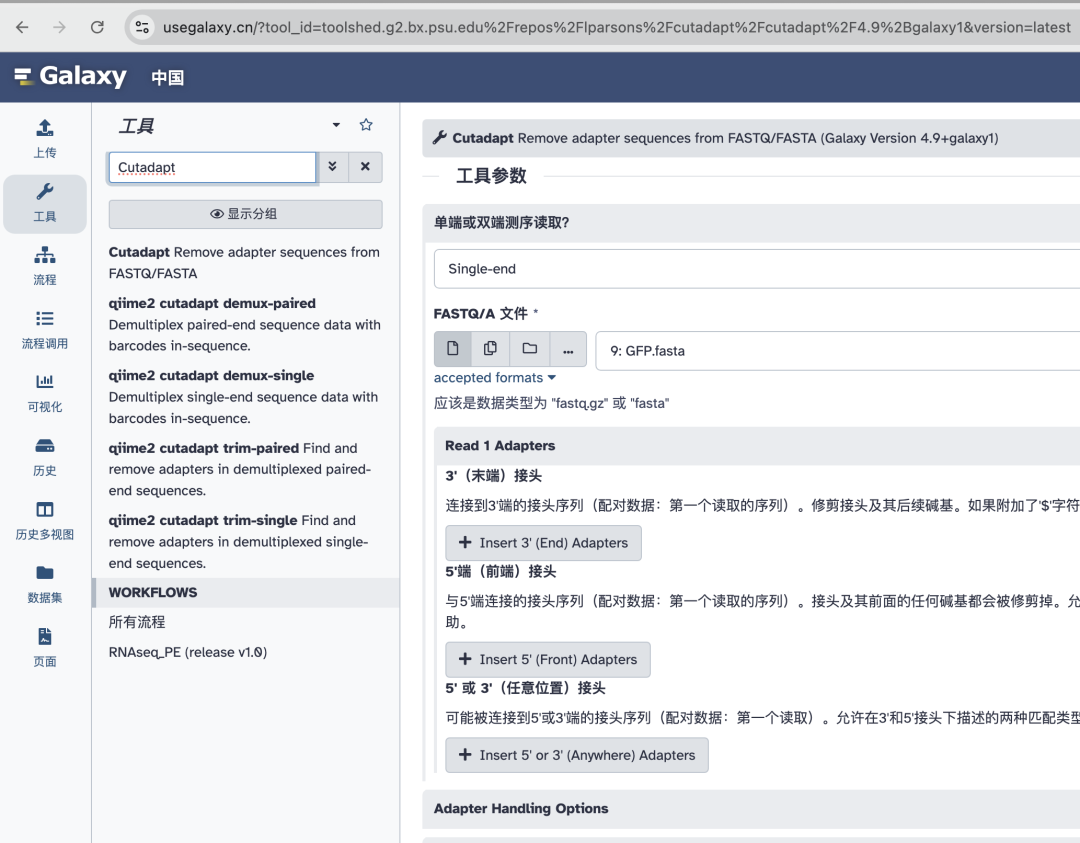Click the 工具参数 heading
Screen dimensions: 1080x843
(491, 176)
